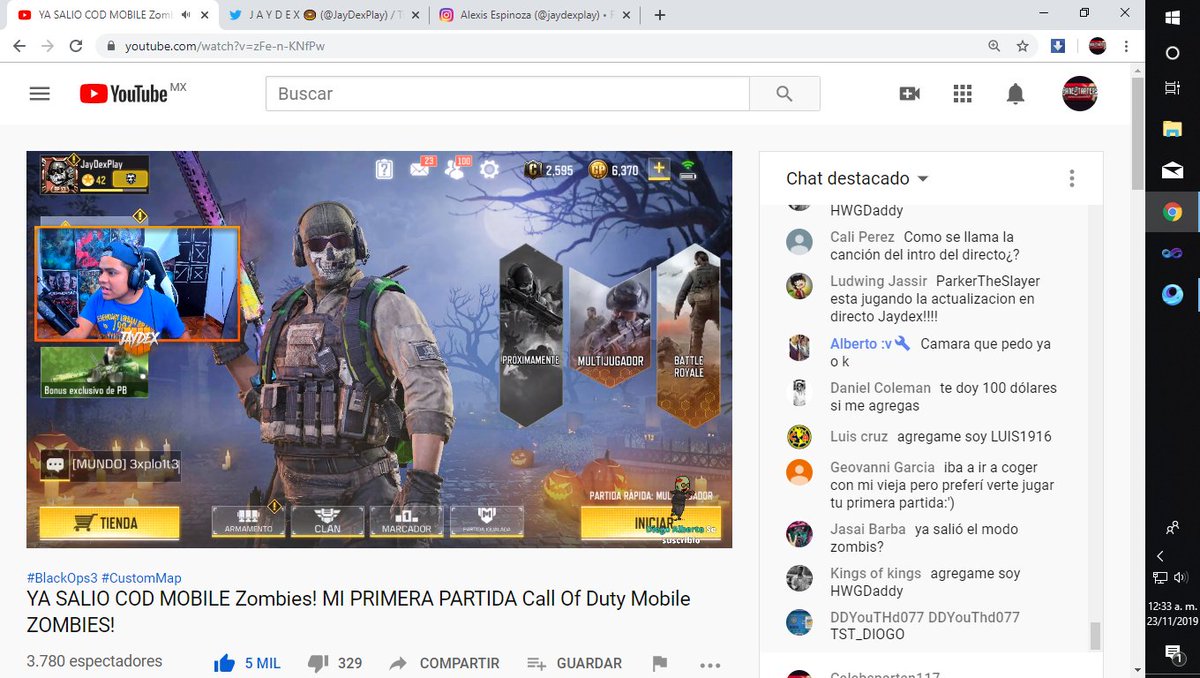Click Daniel Coleman's chat name
The height and width of the screenshot is (678, 1200).
click(880, 388)
